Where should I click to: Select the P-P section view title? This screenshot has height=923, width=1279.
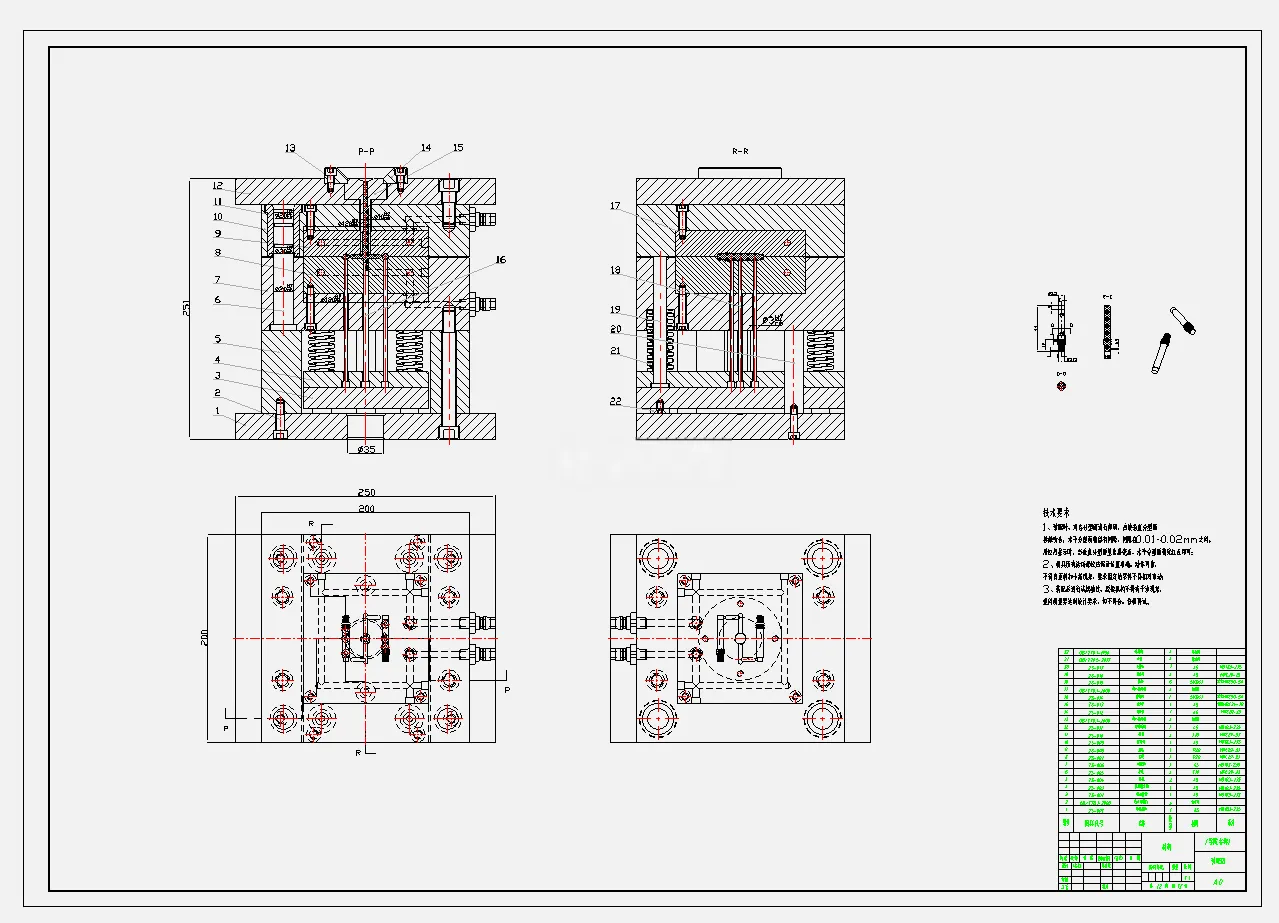click(x=366, y=151)
